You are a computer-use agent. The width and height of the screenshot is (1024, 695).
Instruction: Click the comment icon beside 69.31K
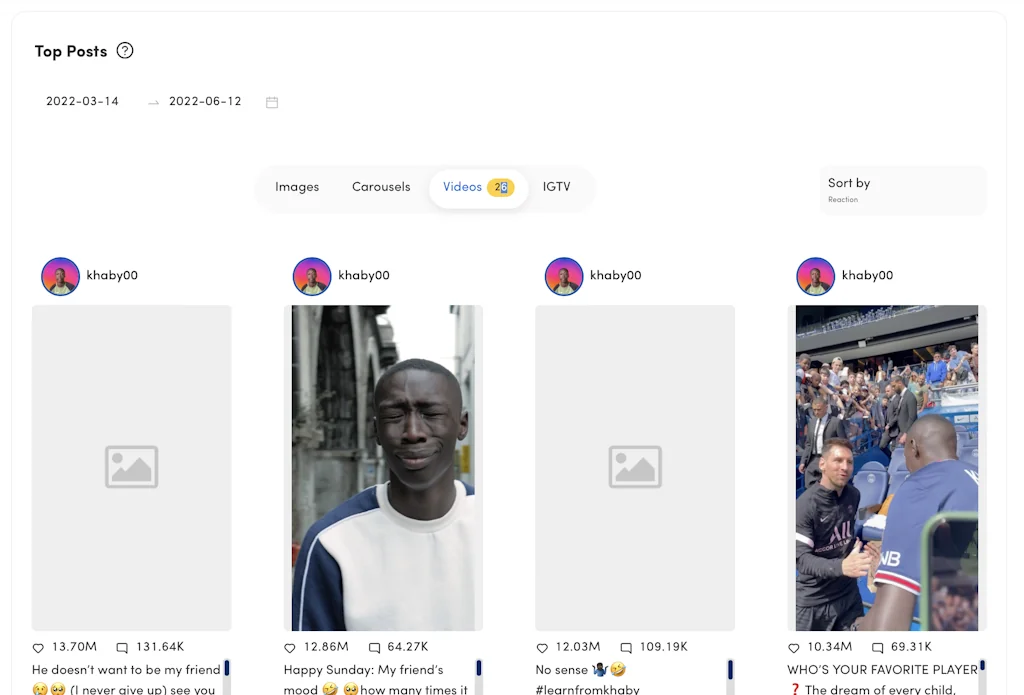(x=878, y=648)
